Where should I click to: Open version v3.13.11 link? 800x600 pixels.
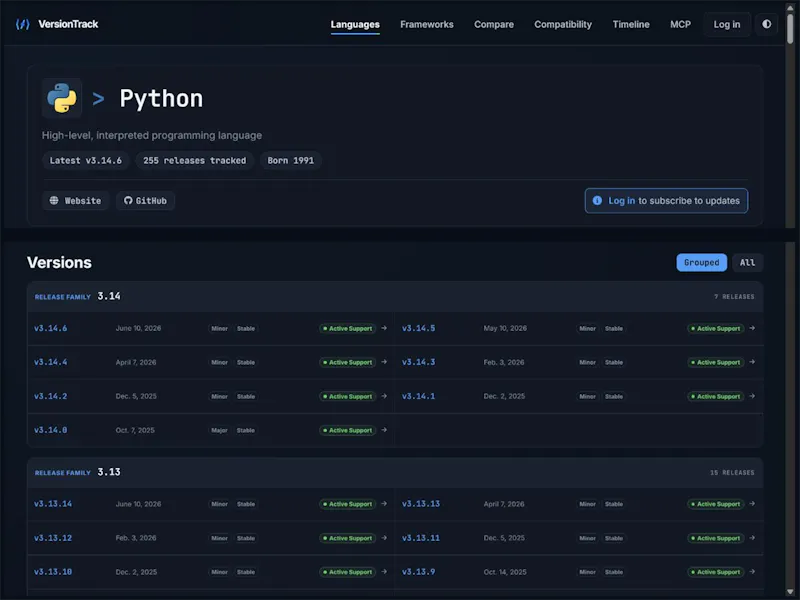421,538
